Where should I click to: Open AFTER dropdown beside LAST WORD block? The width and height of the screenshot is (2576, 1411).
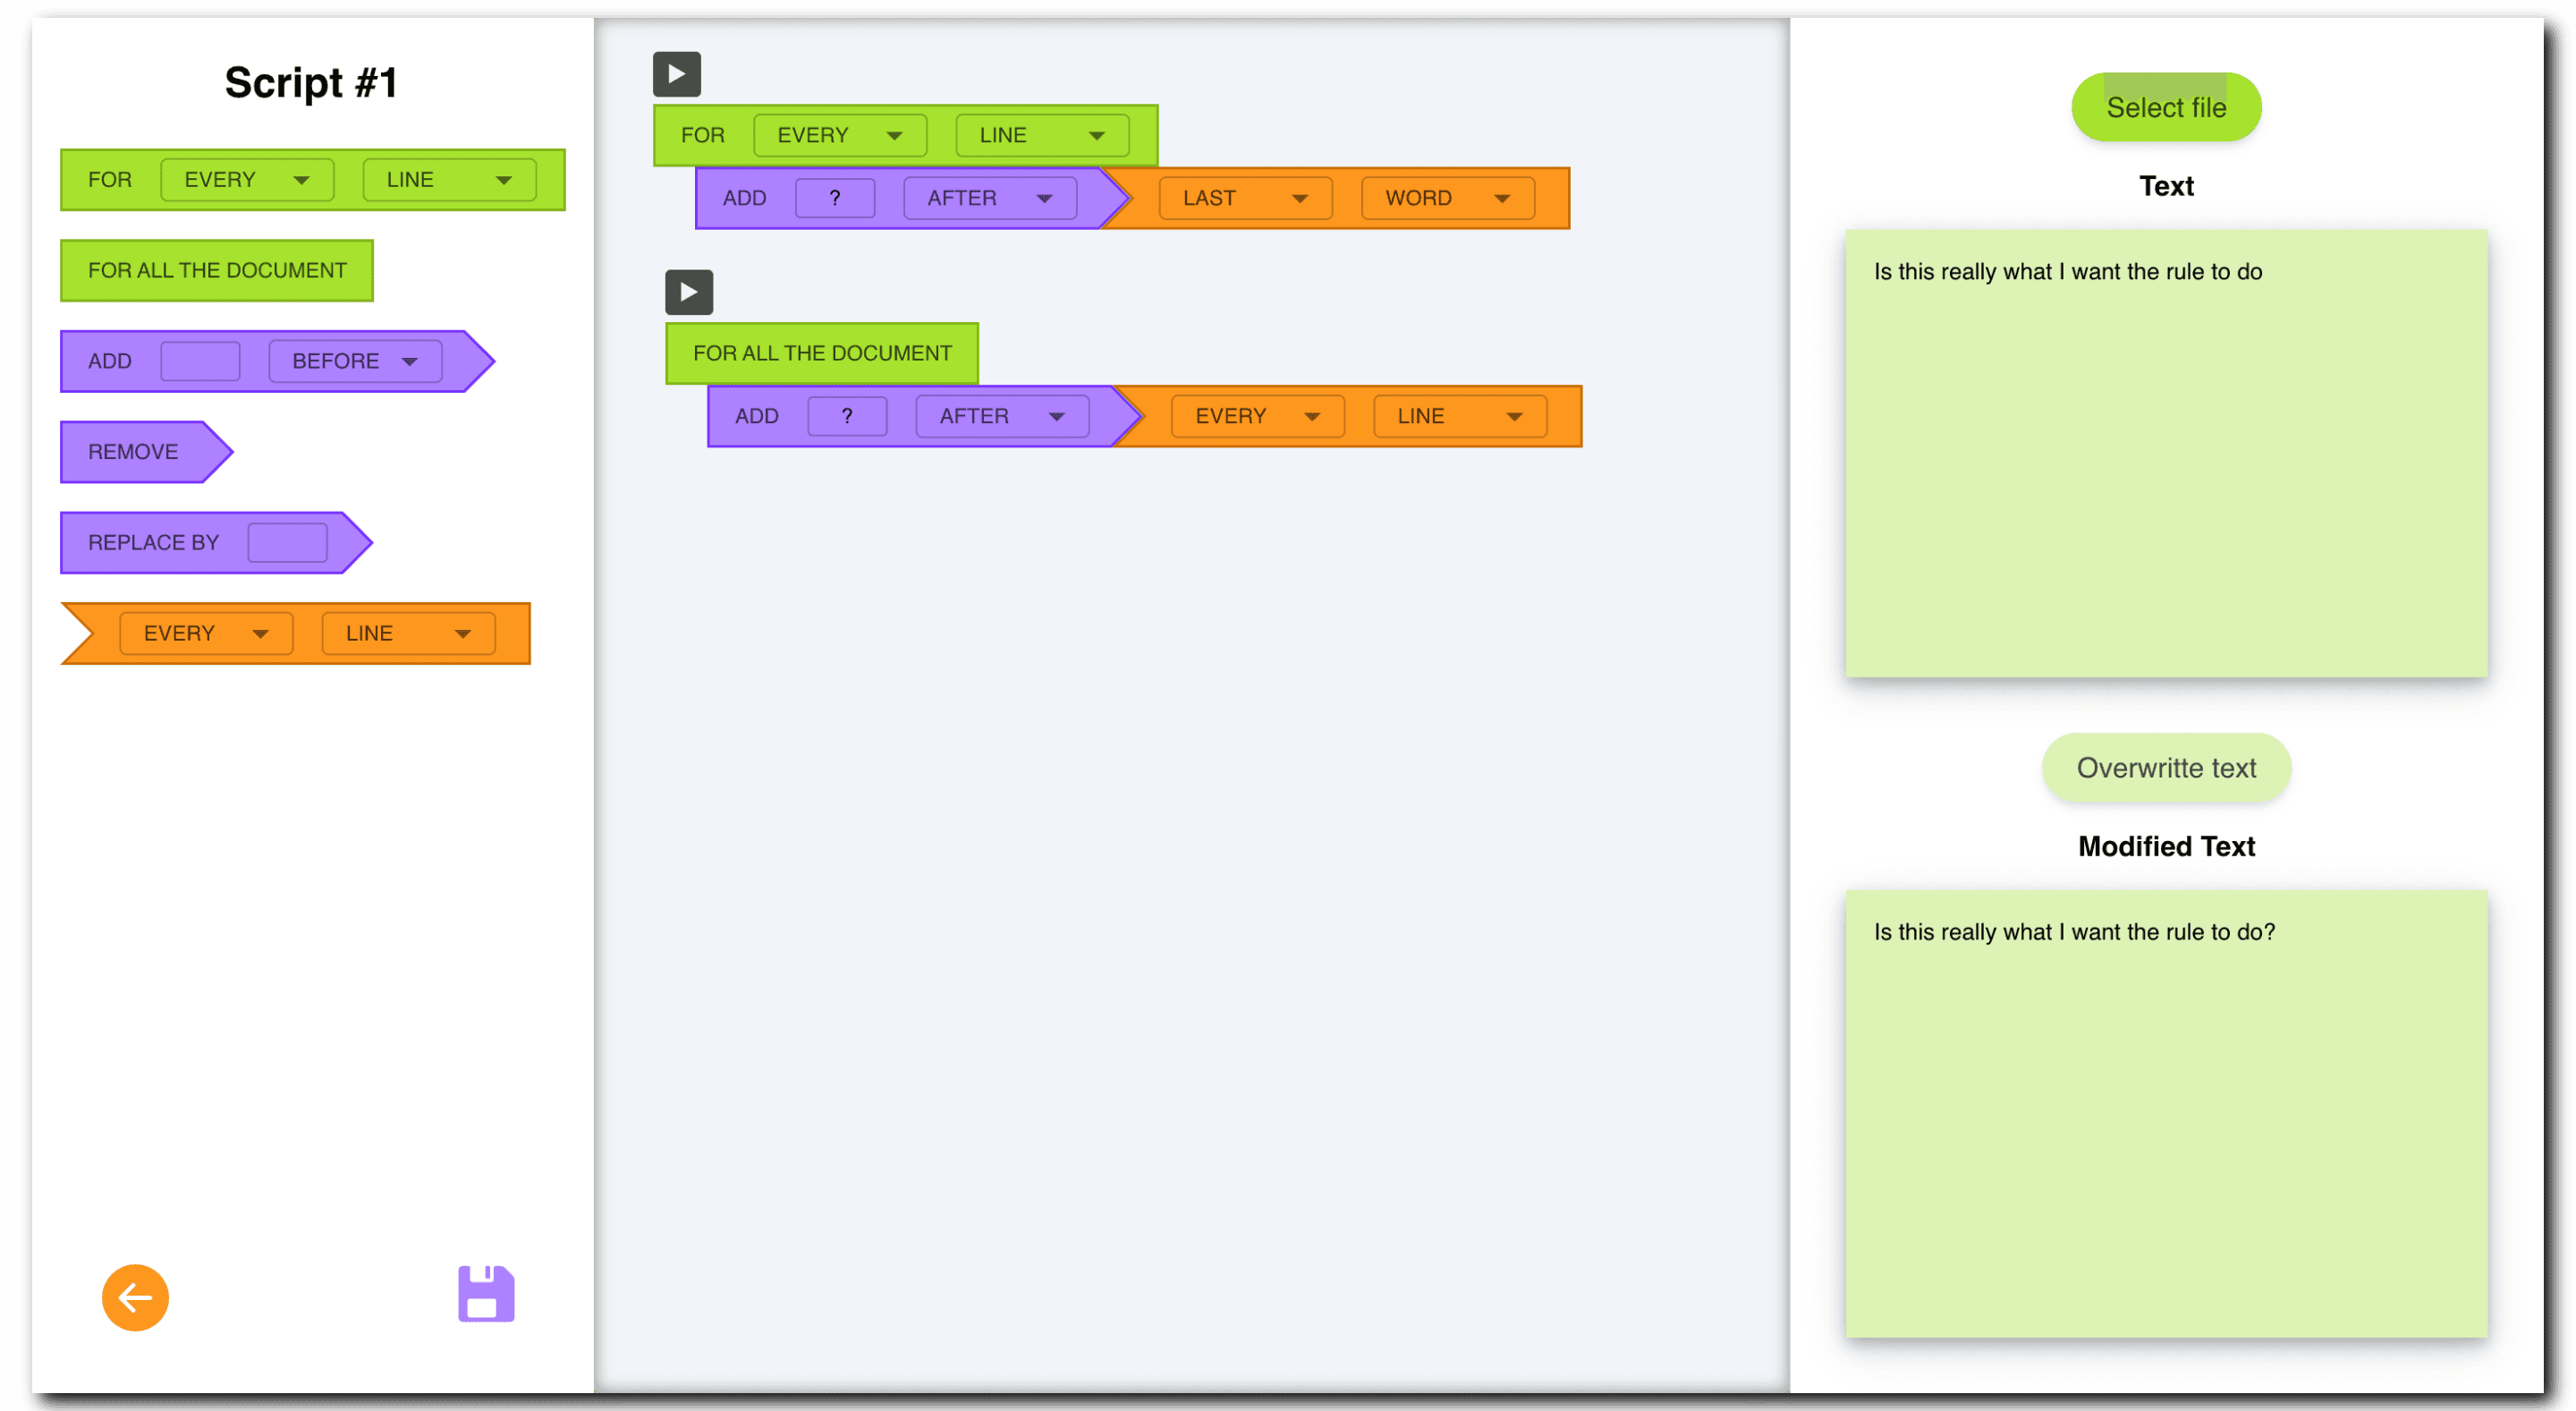[x=990, y=198]
